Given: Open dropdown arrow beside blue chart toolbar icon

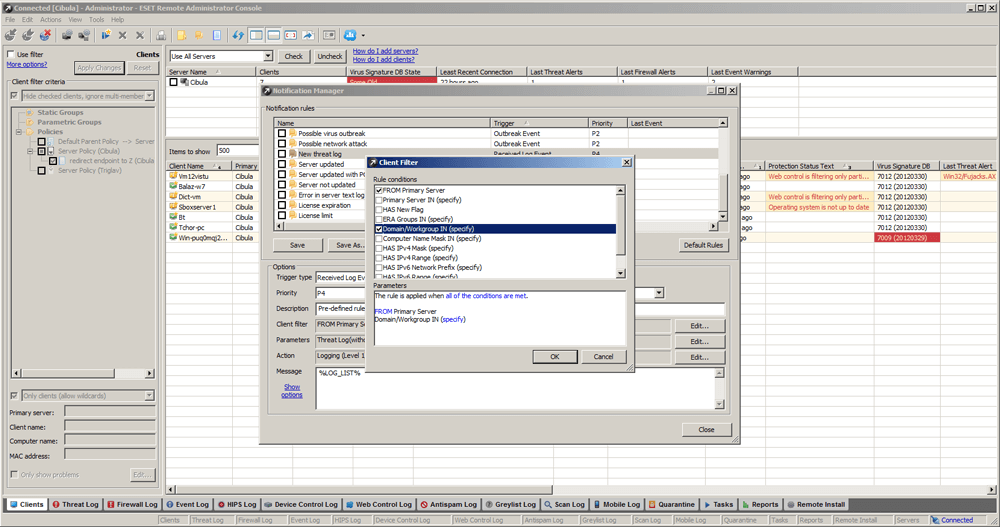Looking at the screenshot, I should click(x=364, y=36).
